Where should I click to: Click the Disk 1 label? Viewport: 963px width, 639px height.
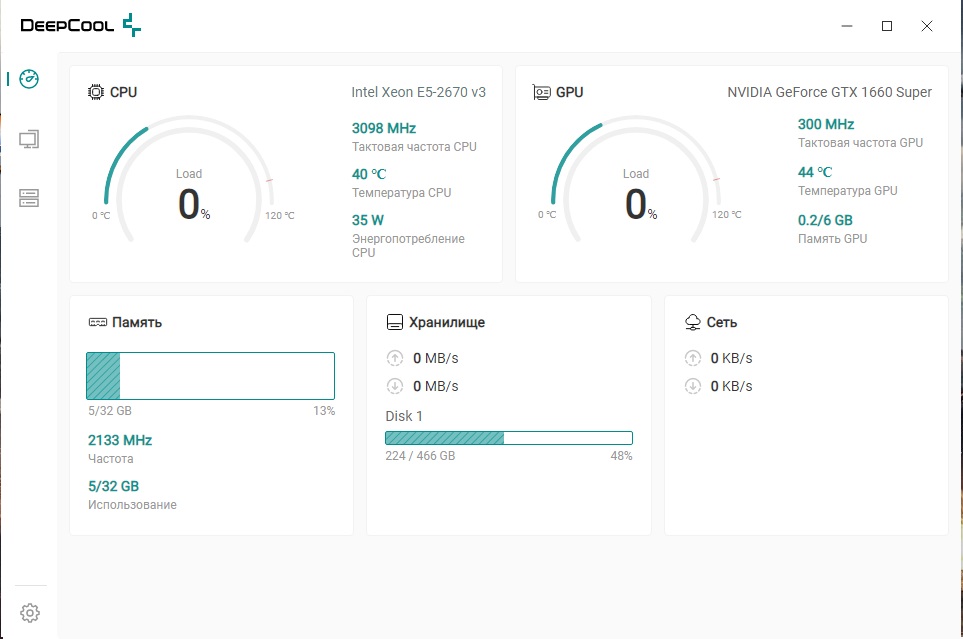coord(404,416)
